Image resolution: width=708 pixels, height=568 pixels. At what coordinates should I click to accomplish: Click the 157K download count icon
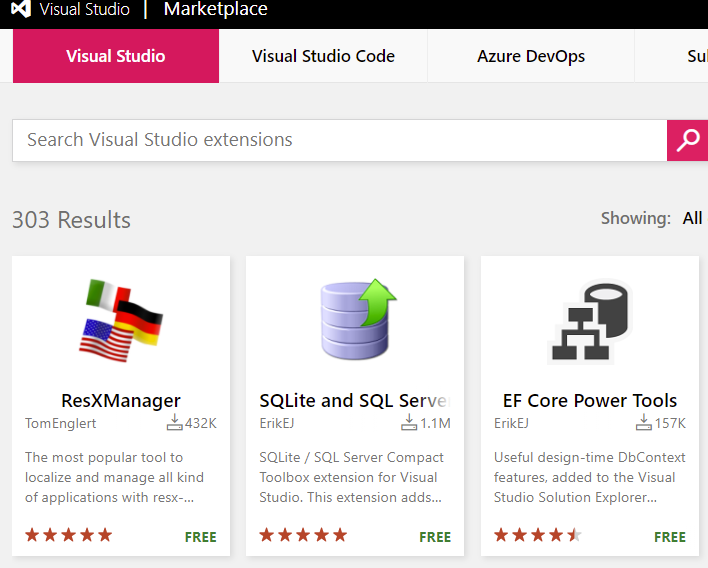click(643, 423)
